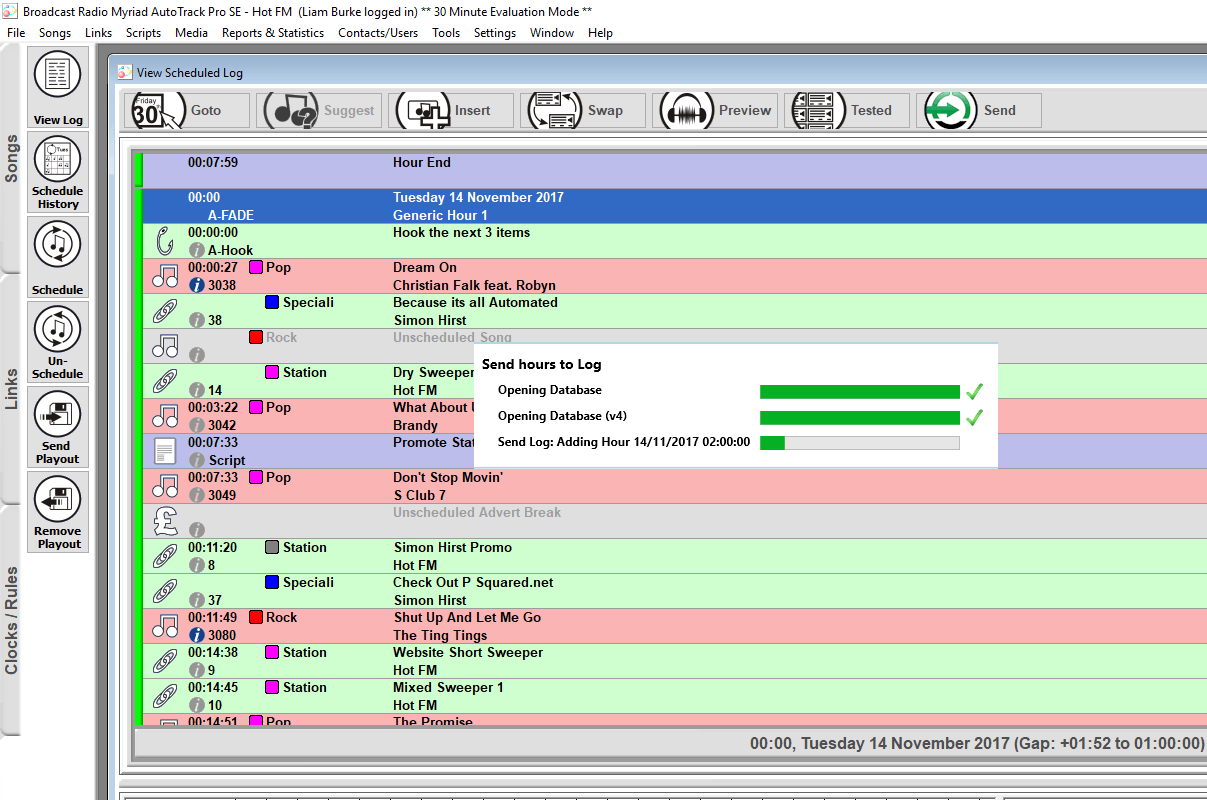Click the Send Log progress bar
Image resolution: width=1207 pixels, height=800 pixels.
coord(858,442)
